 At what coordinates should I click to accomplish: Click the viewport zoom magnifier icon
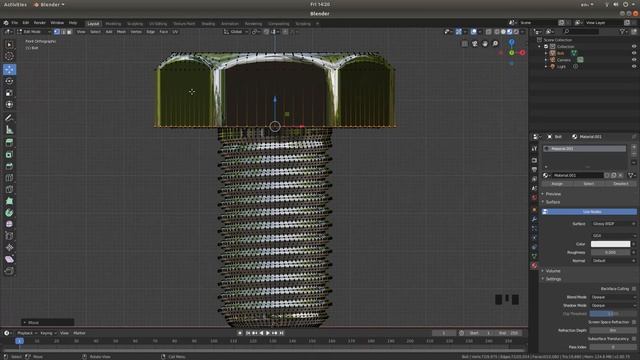(x=495, y=44)
